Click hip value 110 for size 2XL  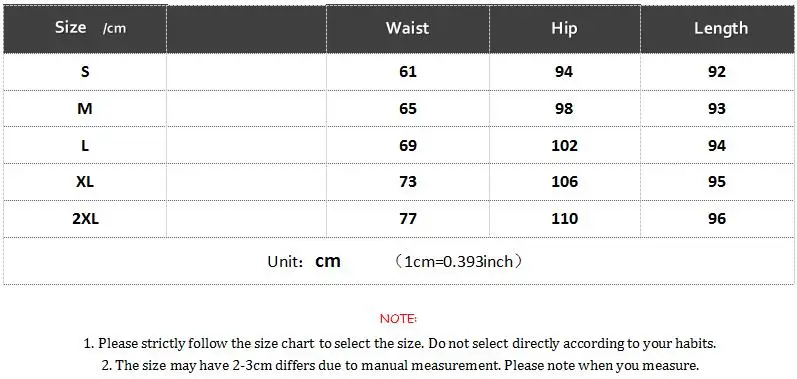(x=565, y=219)
